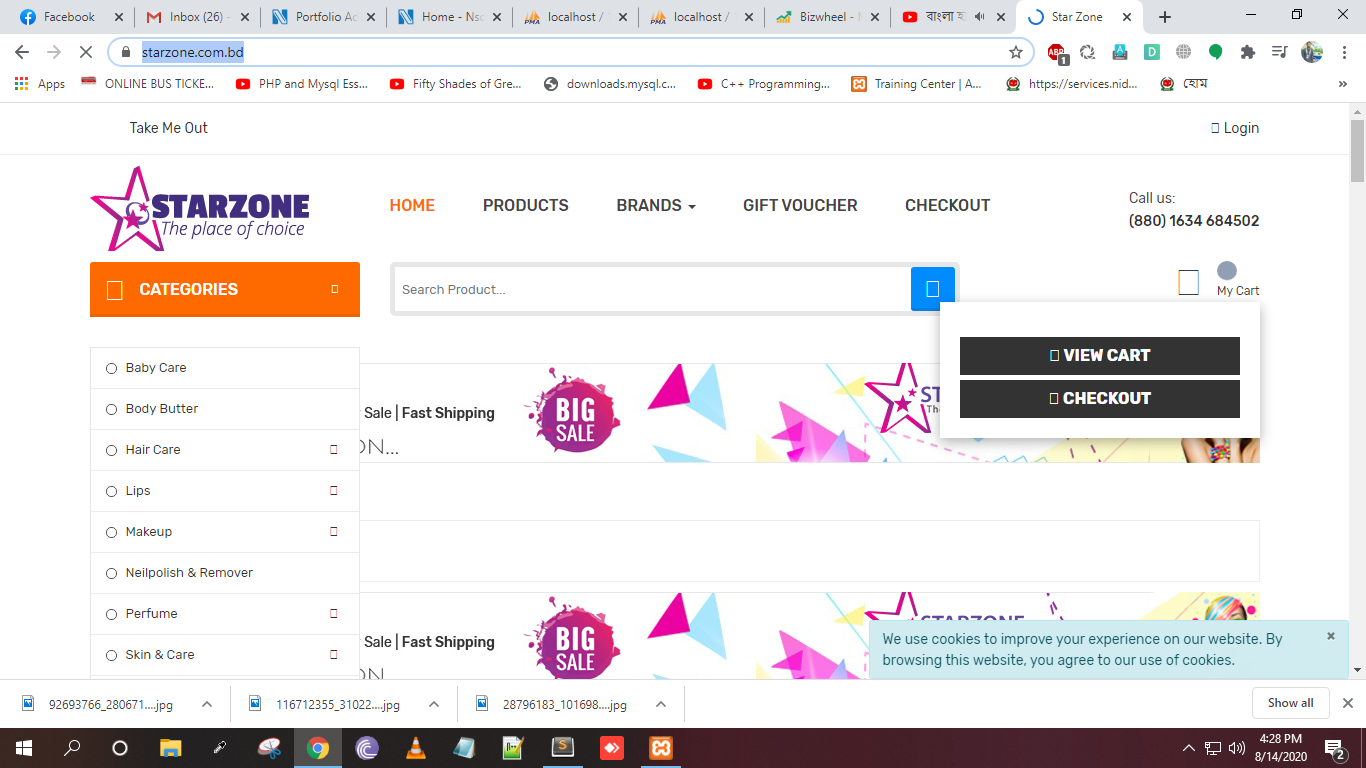Click the teal D extension icon

point(1152,52)
